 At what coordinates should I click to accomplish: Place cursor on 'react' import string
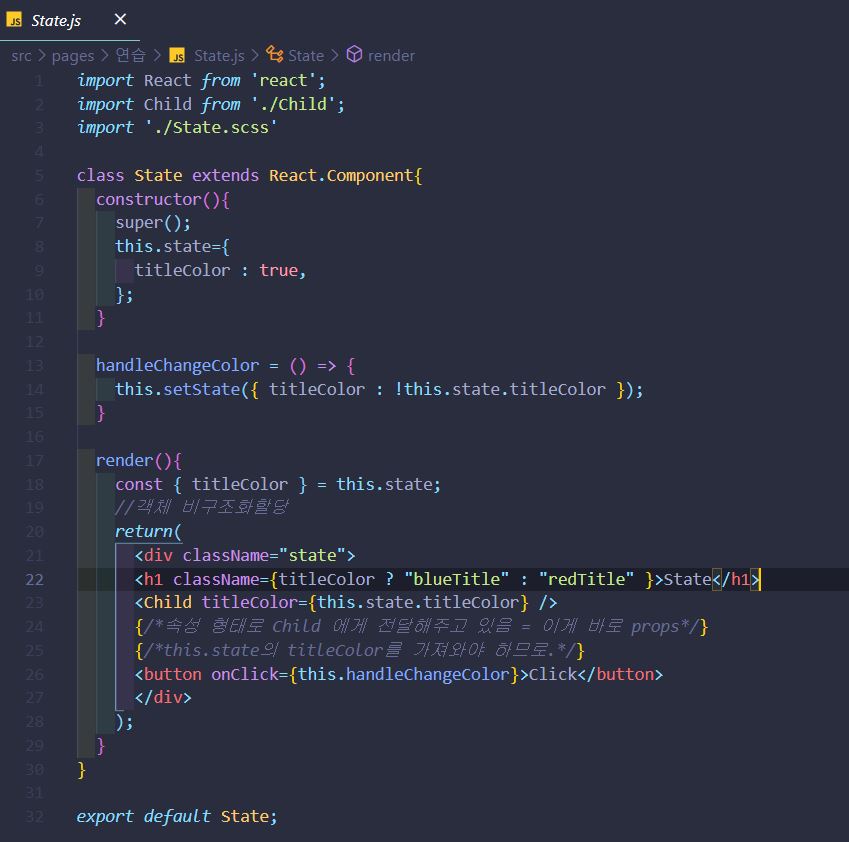click(283, 81)
